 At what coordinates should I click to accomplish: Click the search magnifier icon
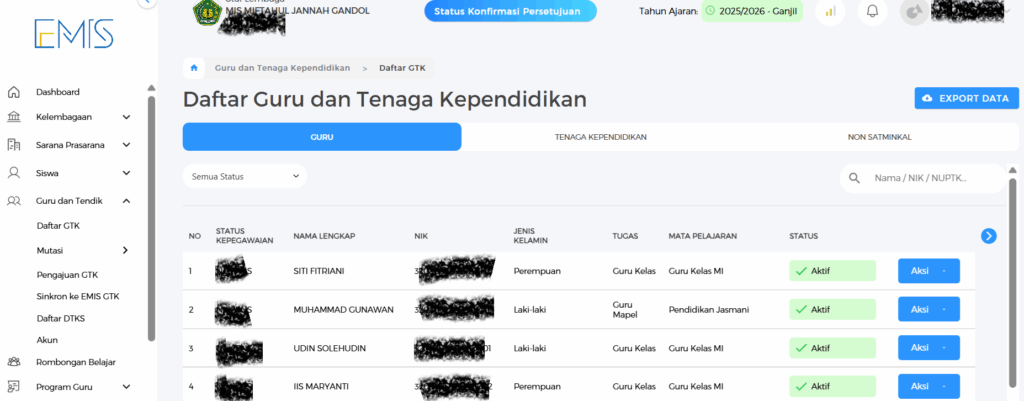[855, 178]
